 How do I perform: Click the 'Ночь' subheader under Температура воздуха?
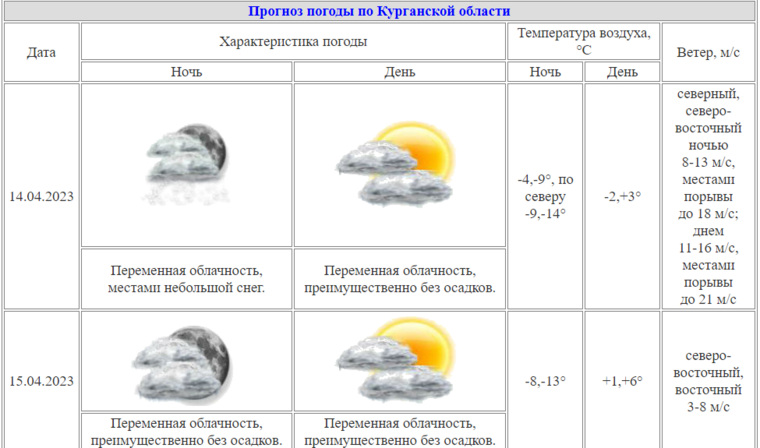click(x=545, y=72)
